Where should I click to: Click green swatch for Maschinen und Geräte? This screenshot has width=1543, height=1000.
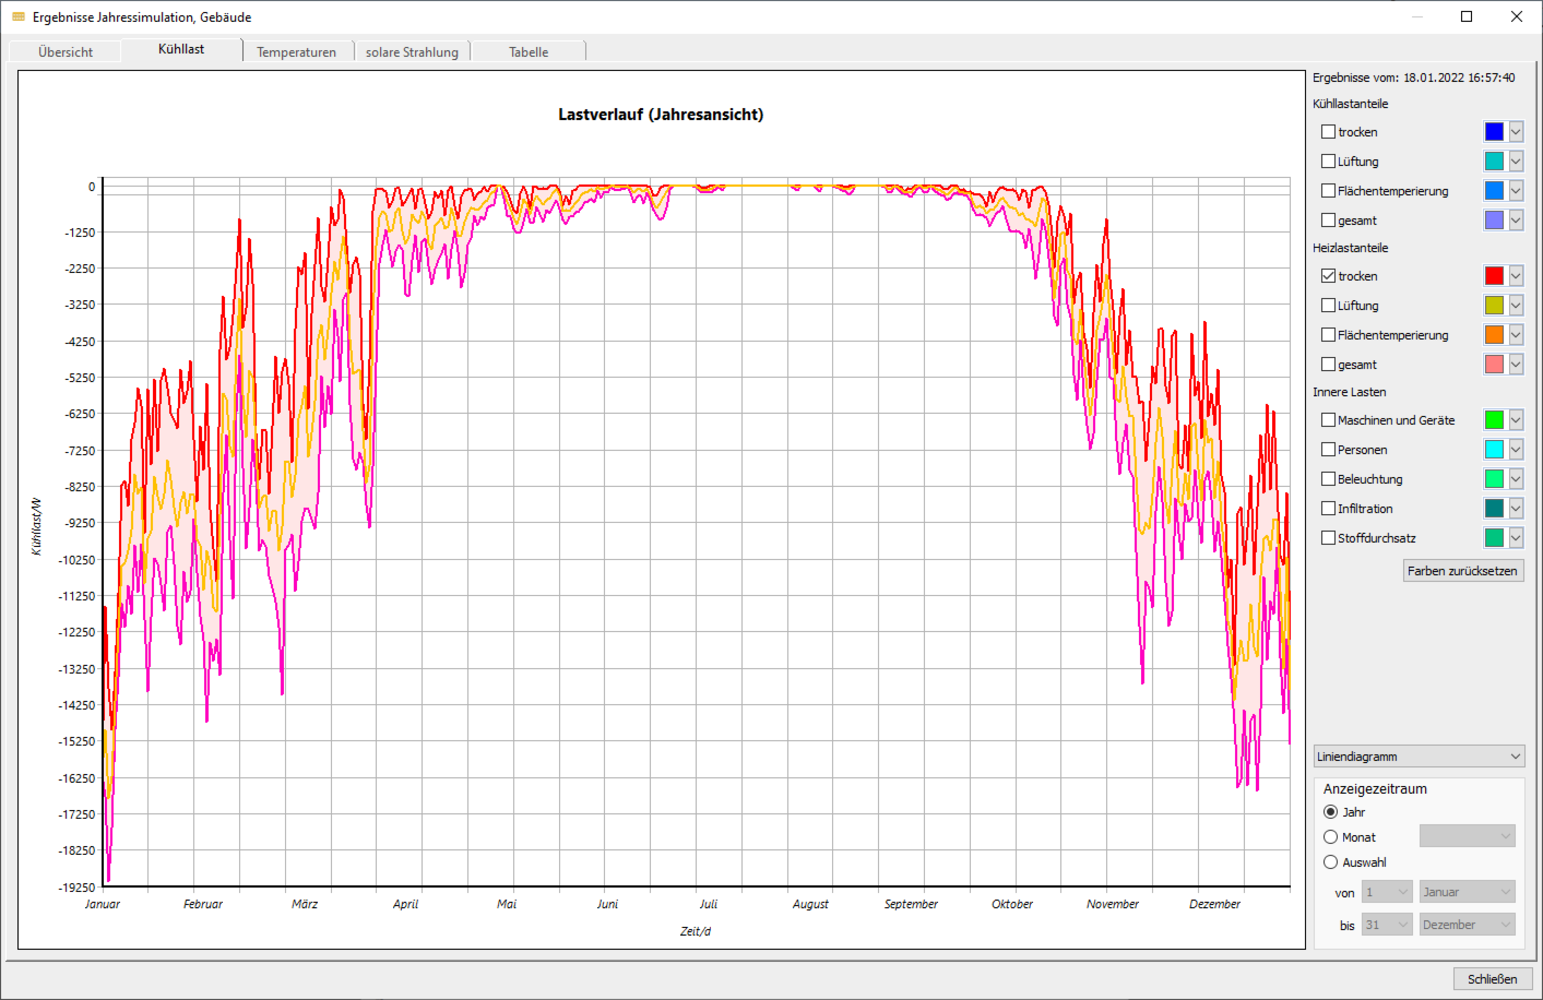[x=1494, y=420]
